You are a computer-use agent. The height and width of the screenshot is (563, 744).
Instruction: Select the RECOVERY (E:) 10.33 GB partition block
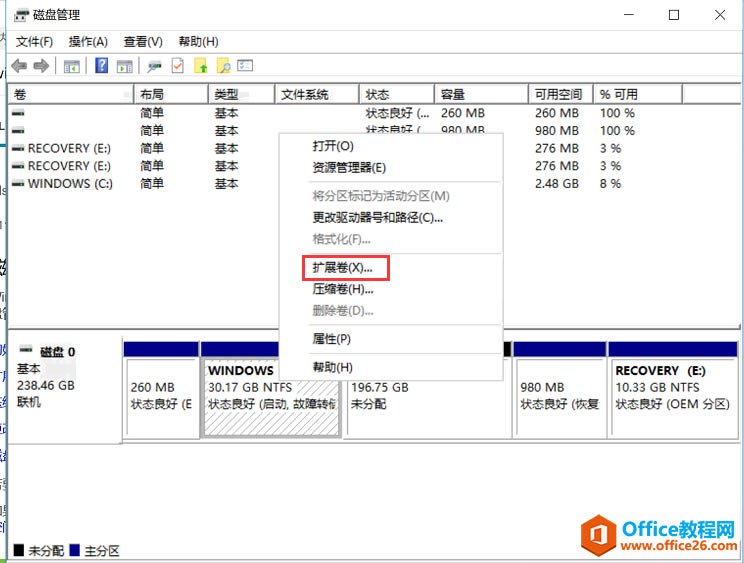673,396
